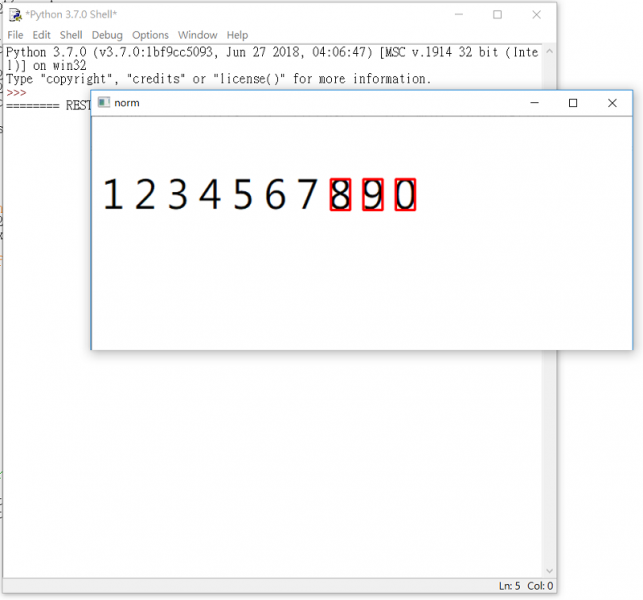The image size is (643, 600).
Task: Click the 'Col: 0' status bar entry
Action: [x=540, y=586]
